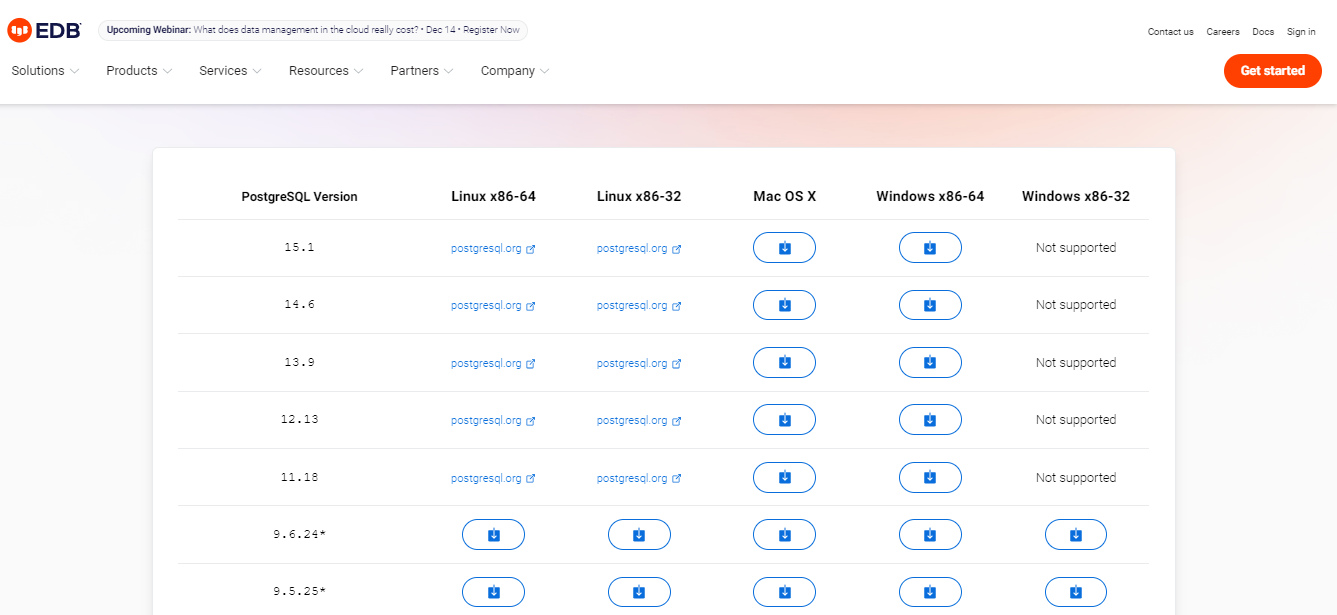This screenshot has width=1337, height=615.
Task: Open postgresql.org link for 14.6 Linux x86-64
Action: 493,305
